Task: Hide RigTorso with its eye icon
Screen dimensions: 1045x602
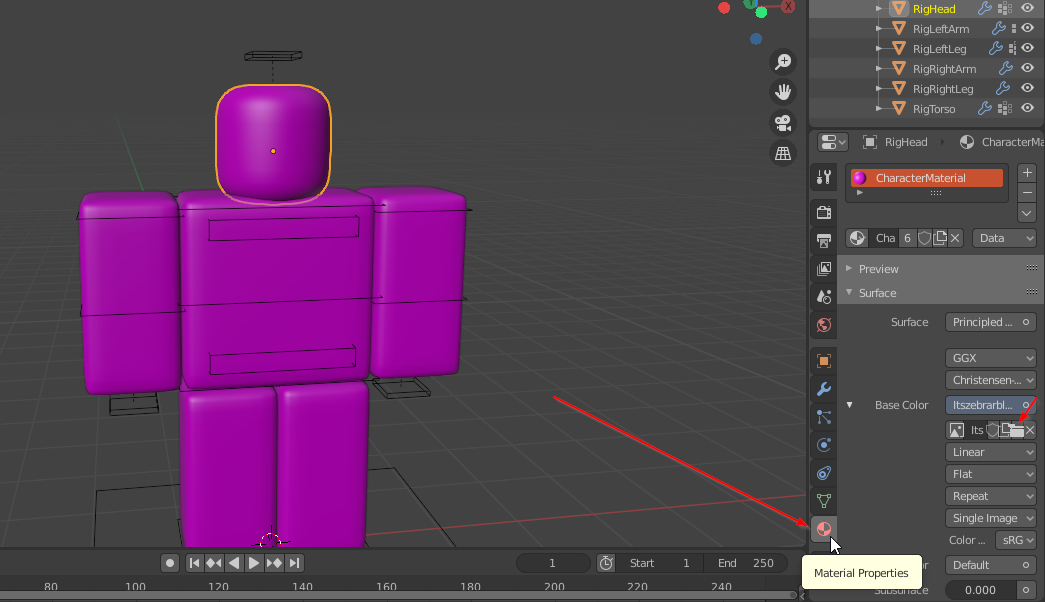Action: click(1027, 109)
